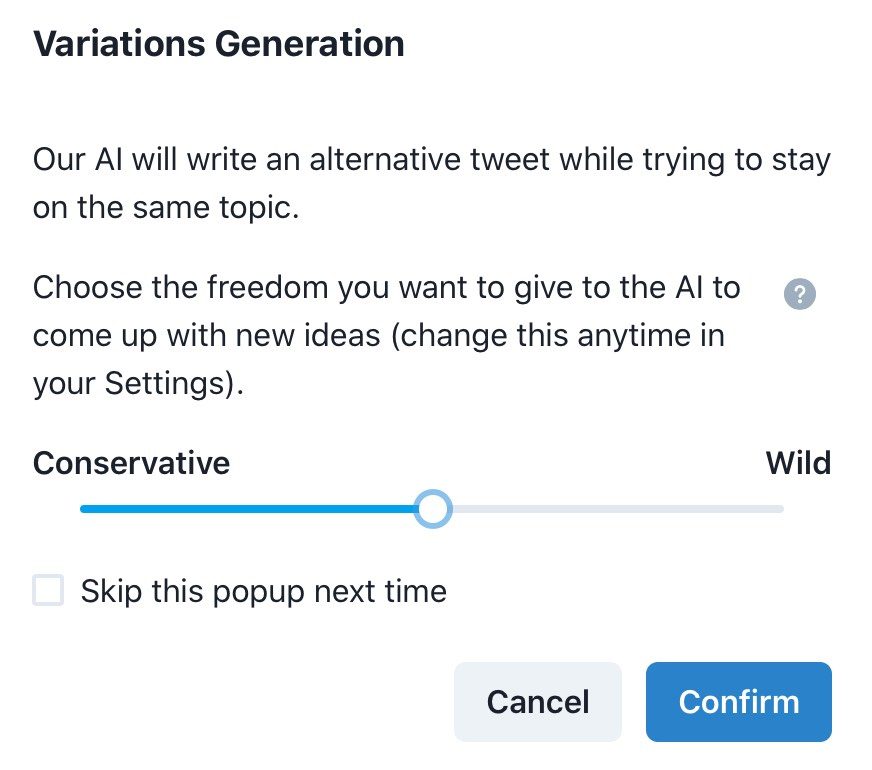Click the 'come up with new ideas' text

click(x=206, y=336)
